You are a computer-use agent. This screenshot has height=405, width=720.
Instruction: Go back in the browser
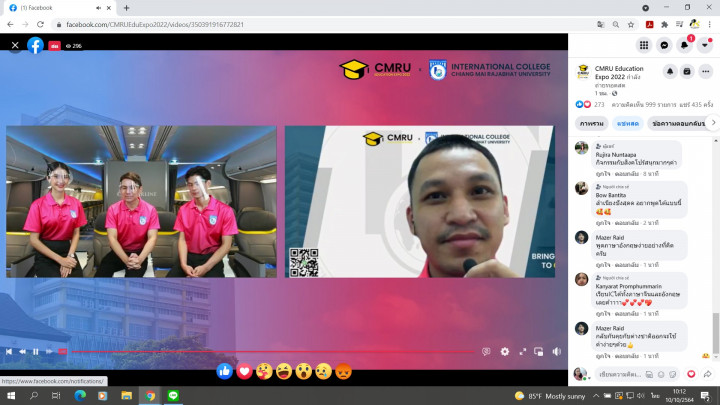coord(11,24)
